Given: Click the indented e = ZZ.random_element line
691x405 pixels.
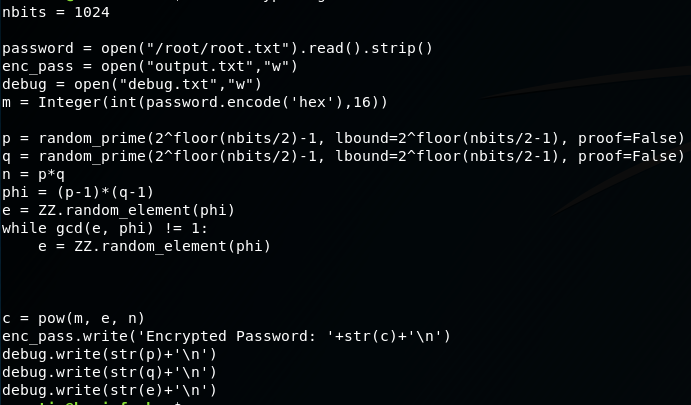Looking at the screenshot, I should (x=154, y=246).
